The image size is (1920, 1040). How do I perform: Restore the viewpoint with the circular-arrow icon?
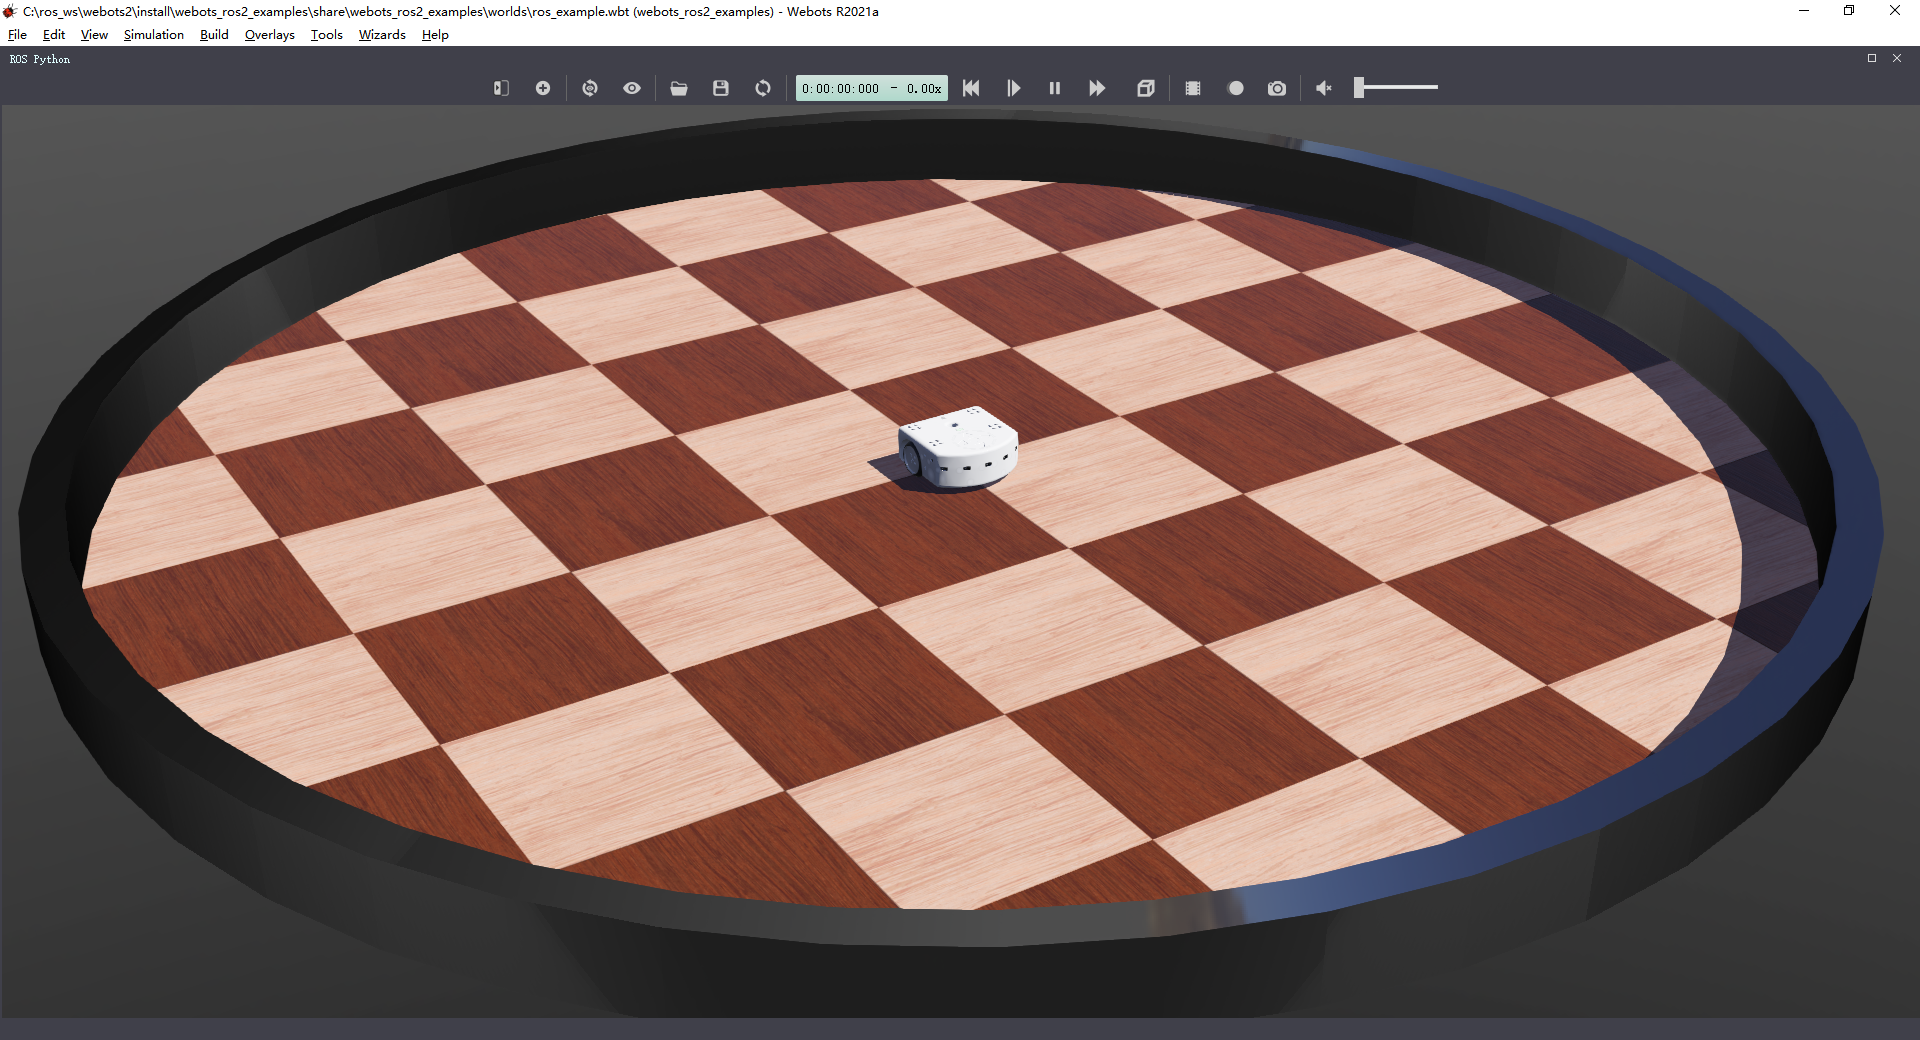coord(590,88)
